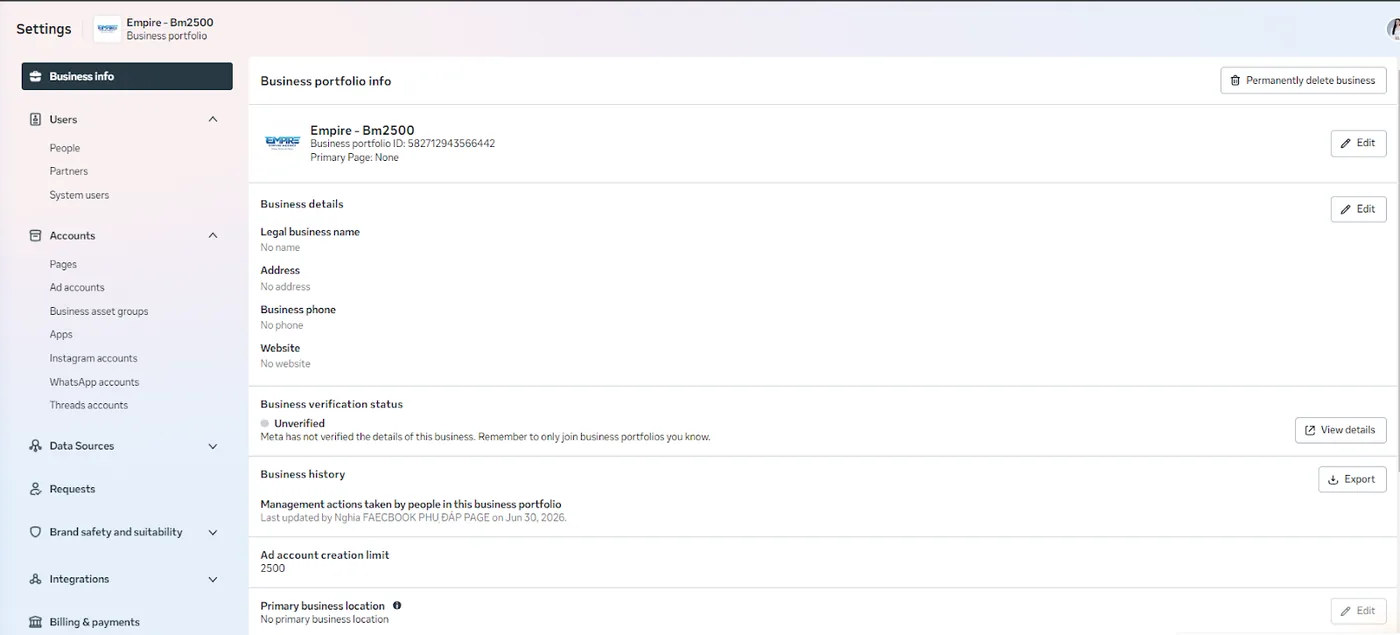The height and width of the screenshot is (635, 1400).
Task: Click the Requests person icon
Action: tap(36, 489)
